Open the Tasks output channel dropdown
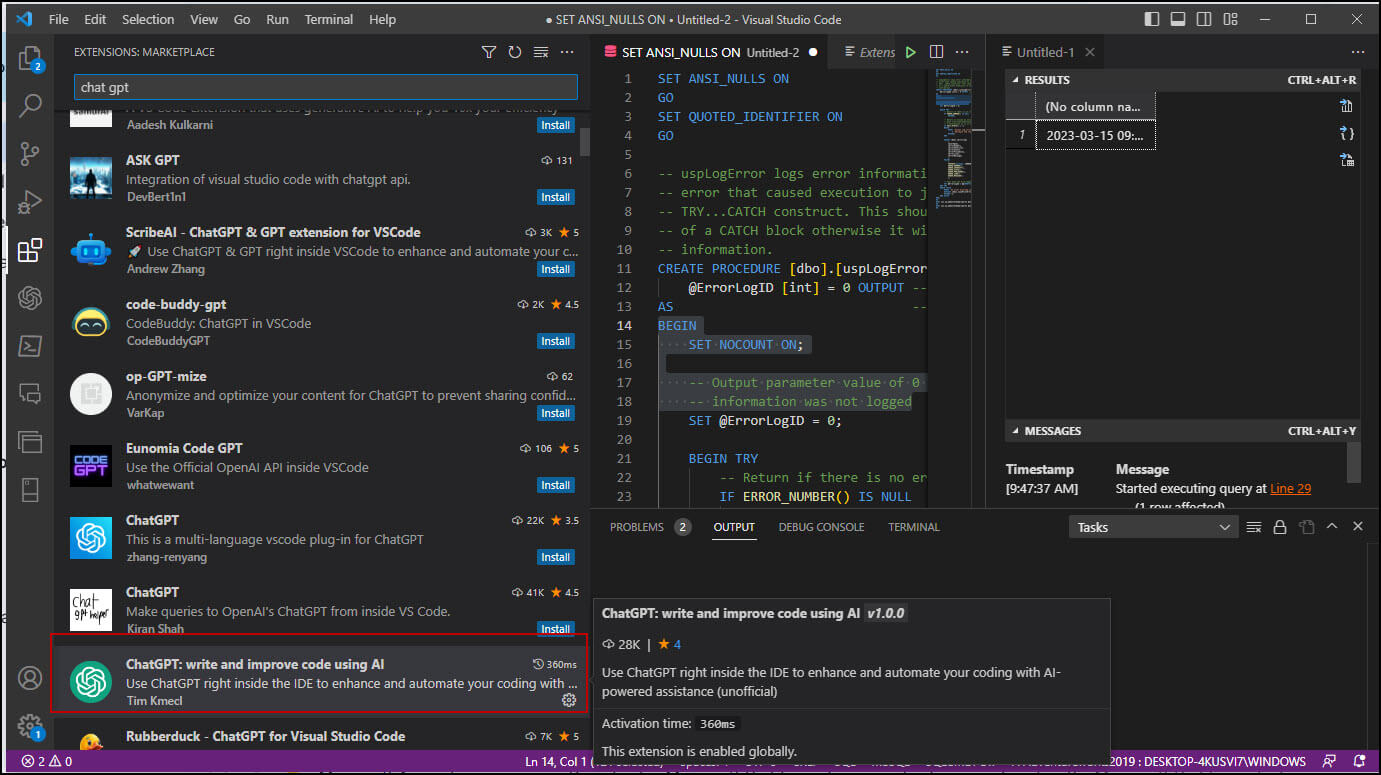 pyautogui.click(x=1153, y=526)
